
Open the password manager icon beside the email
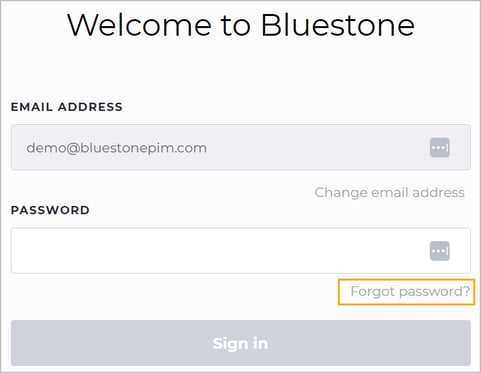point(440,147)
